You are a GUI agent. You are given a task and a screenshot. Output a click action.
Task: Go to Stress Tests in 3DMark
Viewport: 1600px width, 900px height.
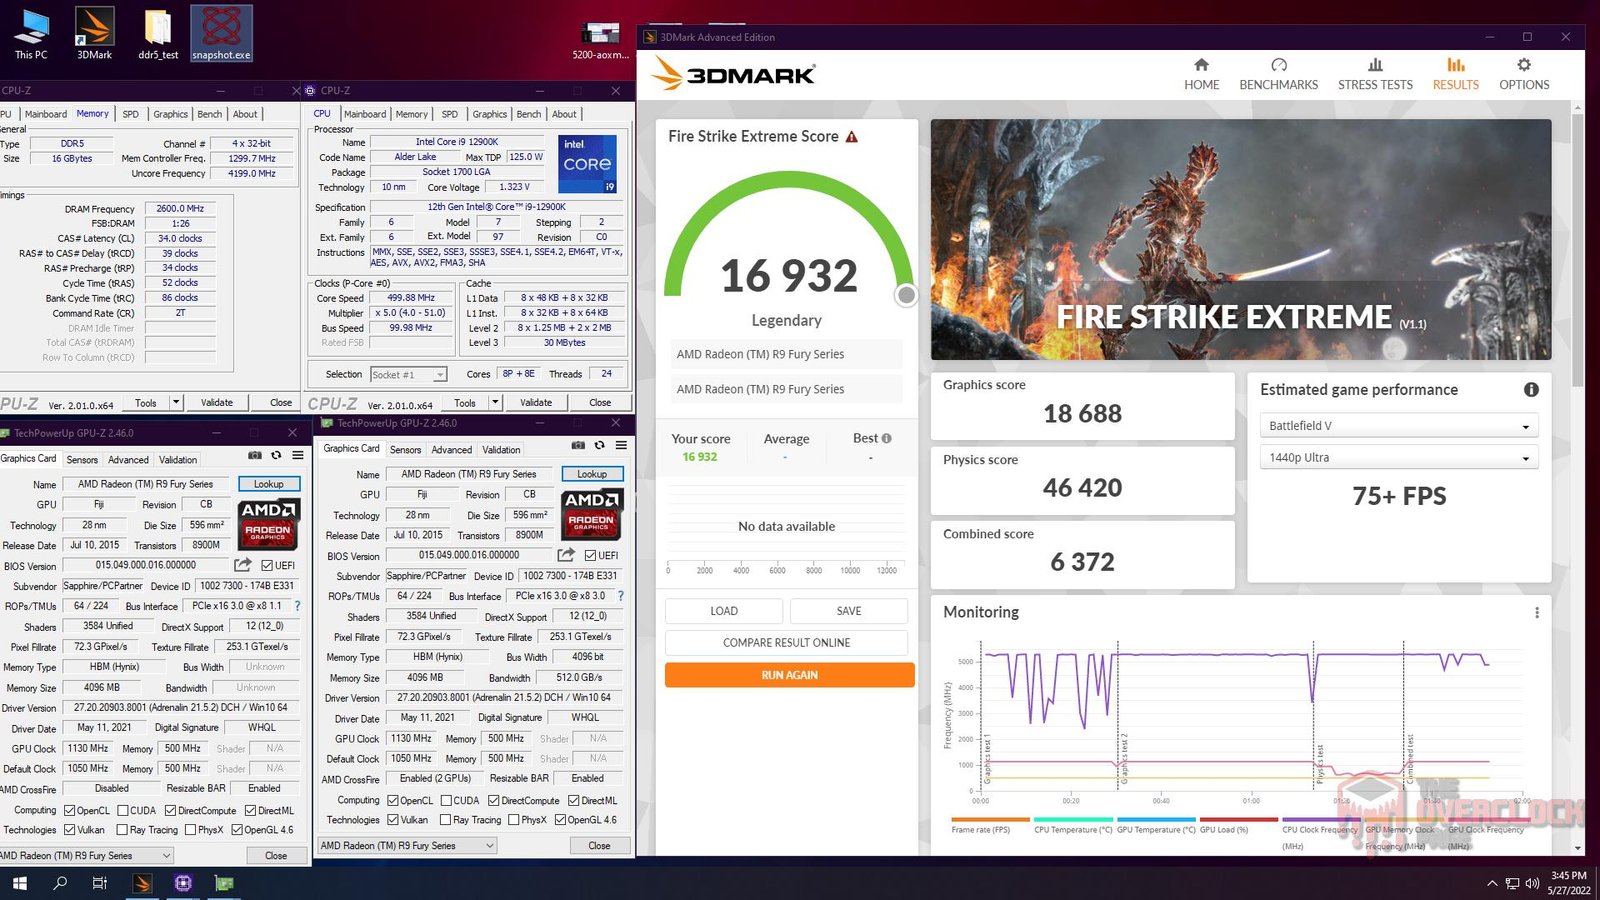point(1375,74)
